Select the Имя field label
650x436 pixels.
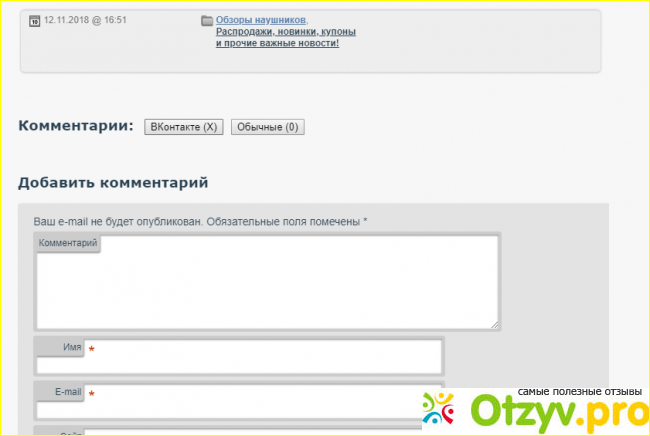(x=71, y=346)
